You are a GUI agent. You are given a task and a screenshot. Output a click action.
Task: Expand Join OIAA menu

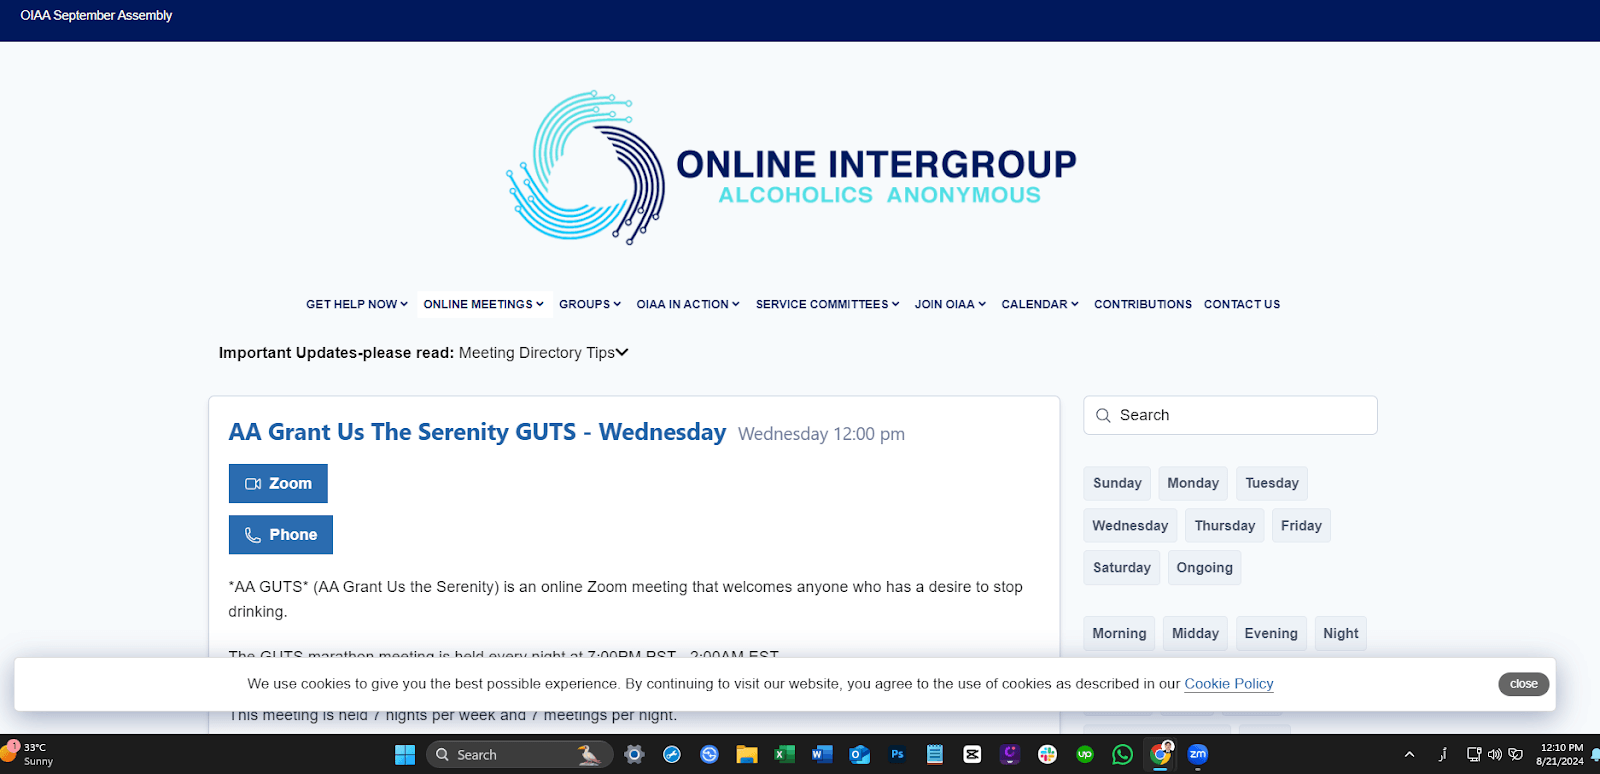click(950, 304)
